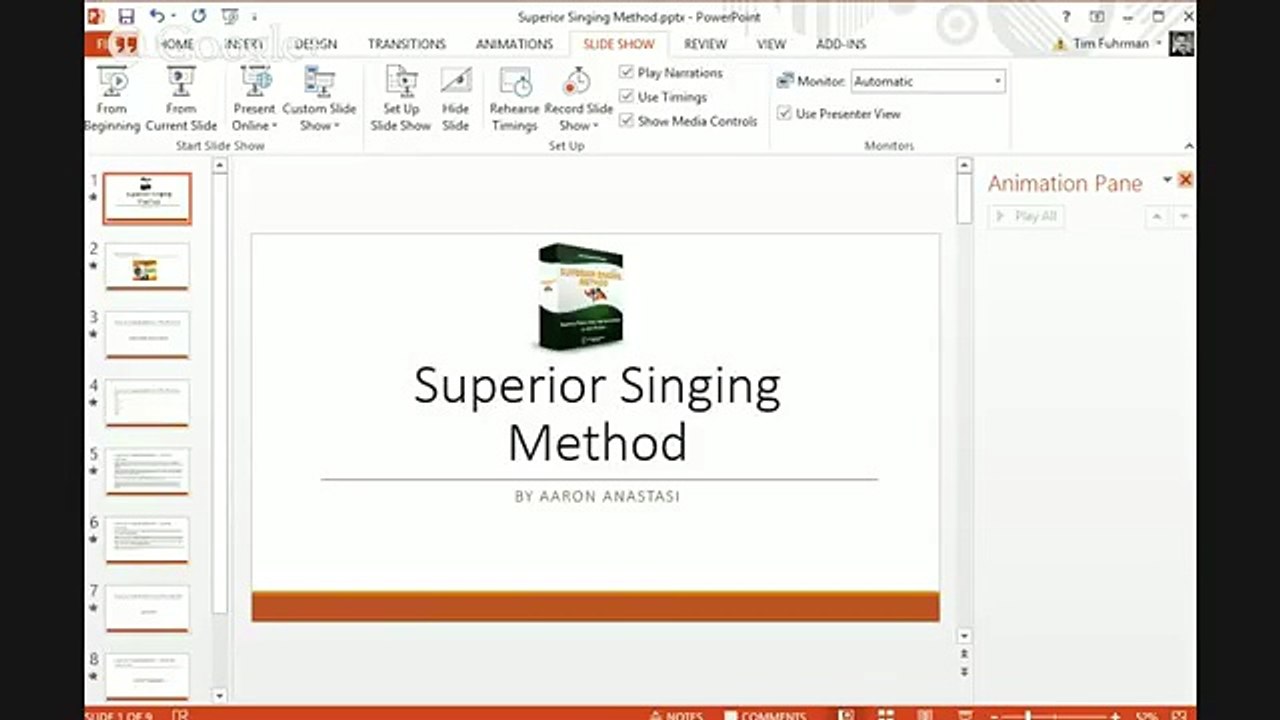Click Start From Beginning quick access icon
The height and width of the screenshot is (720, 1280).
click(x=229, y=16)
